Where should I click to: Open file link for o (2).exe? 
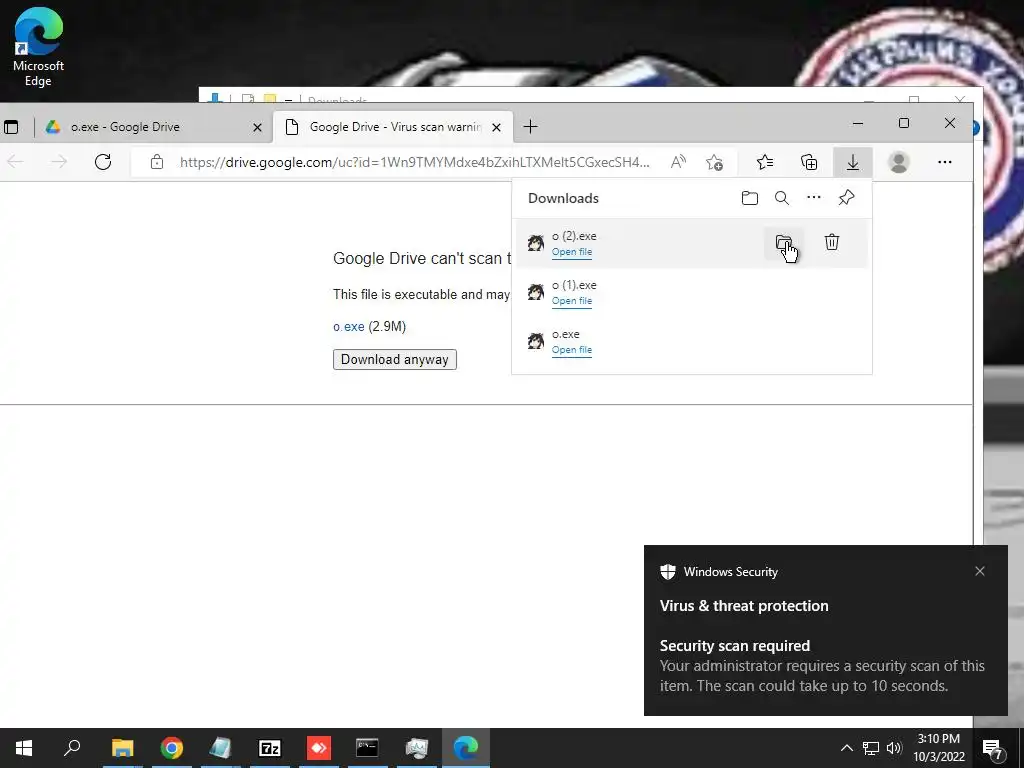click(571, 252)
